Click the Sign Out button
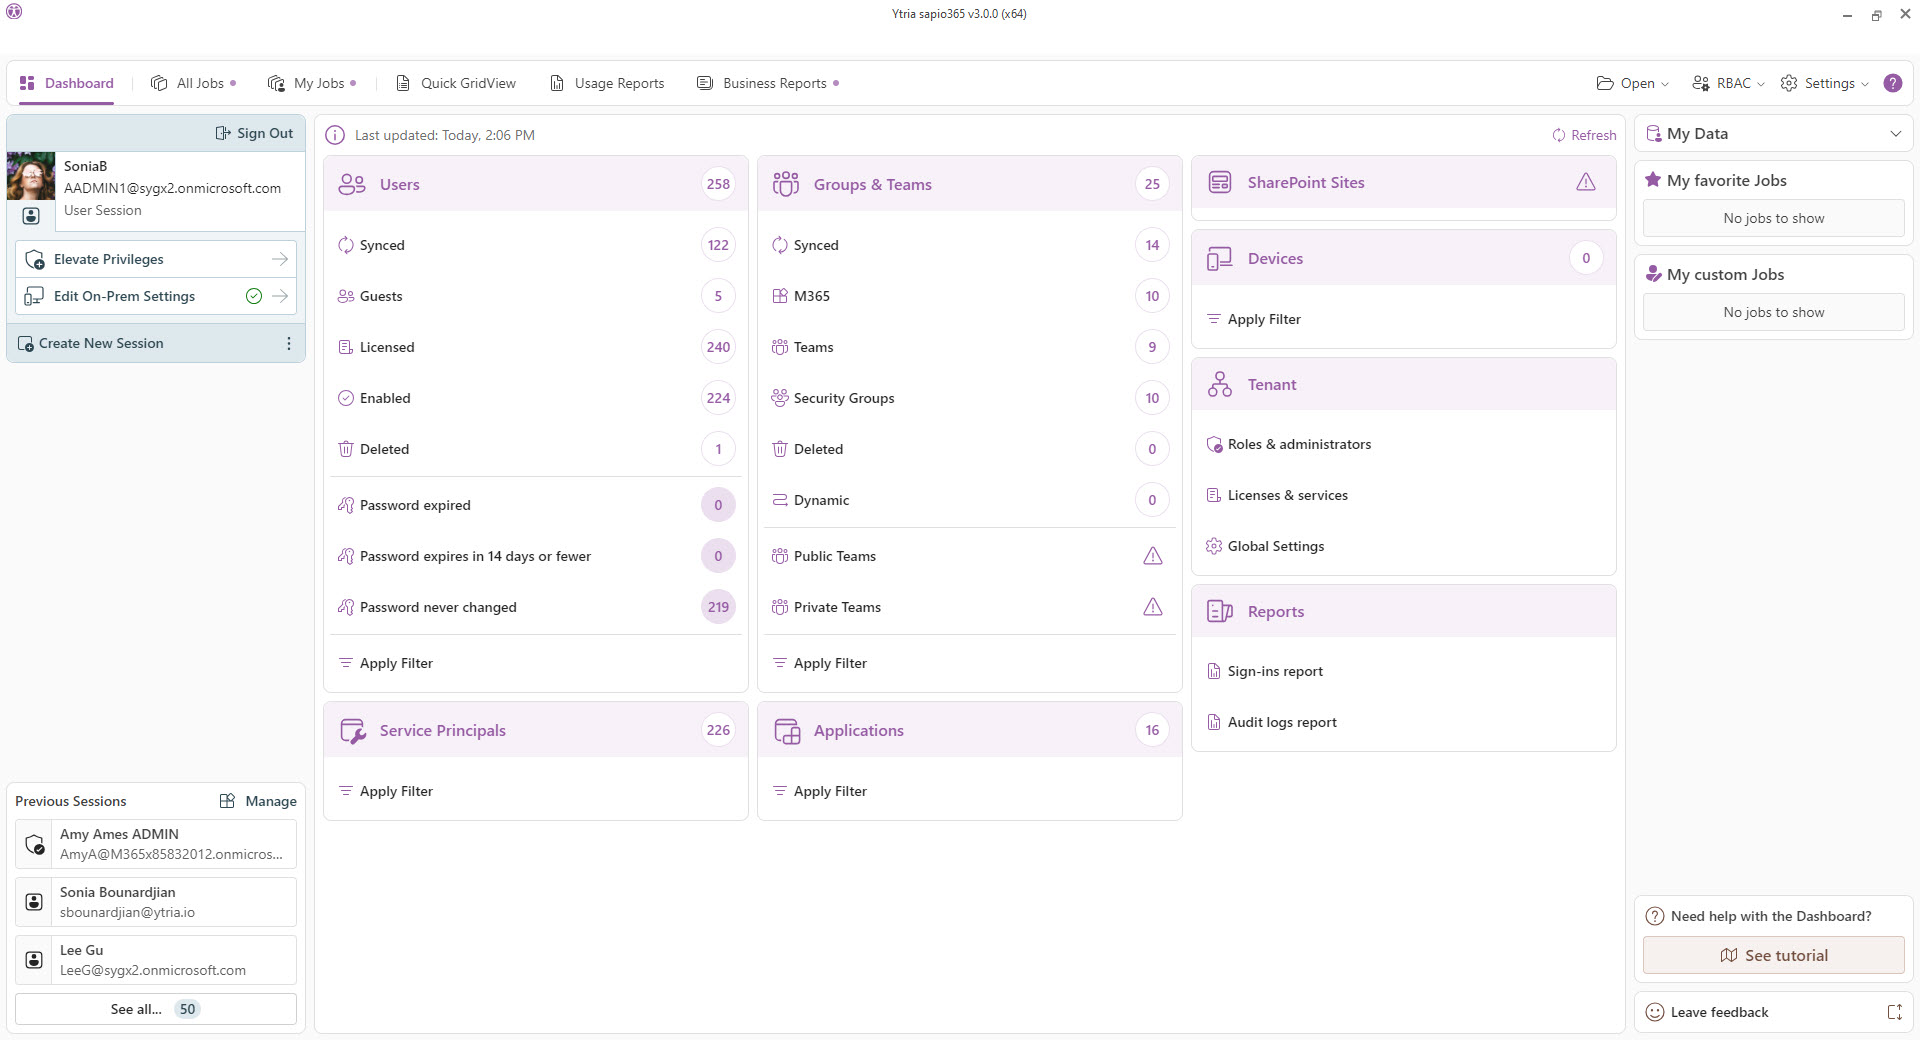This screenshot has height=1040, width=1920. coord(255,133)
